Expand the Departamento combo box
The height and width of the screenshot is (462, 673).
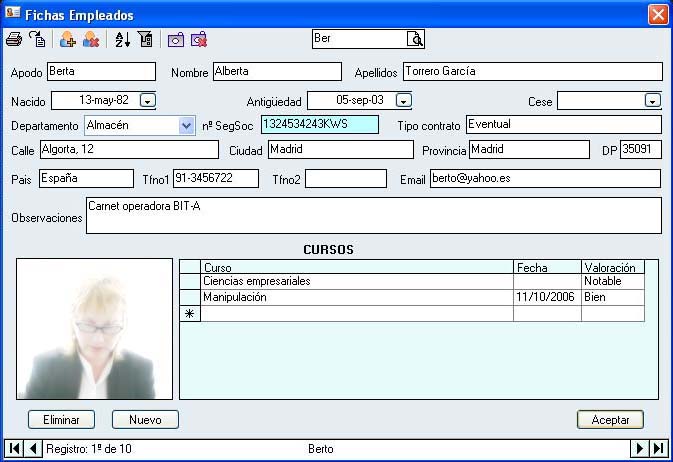point(186,125)
